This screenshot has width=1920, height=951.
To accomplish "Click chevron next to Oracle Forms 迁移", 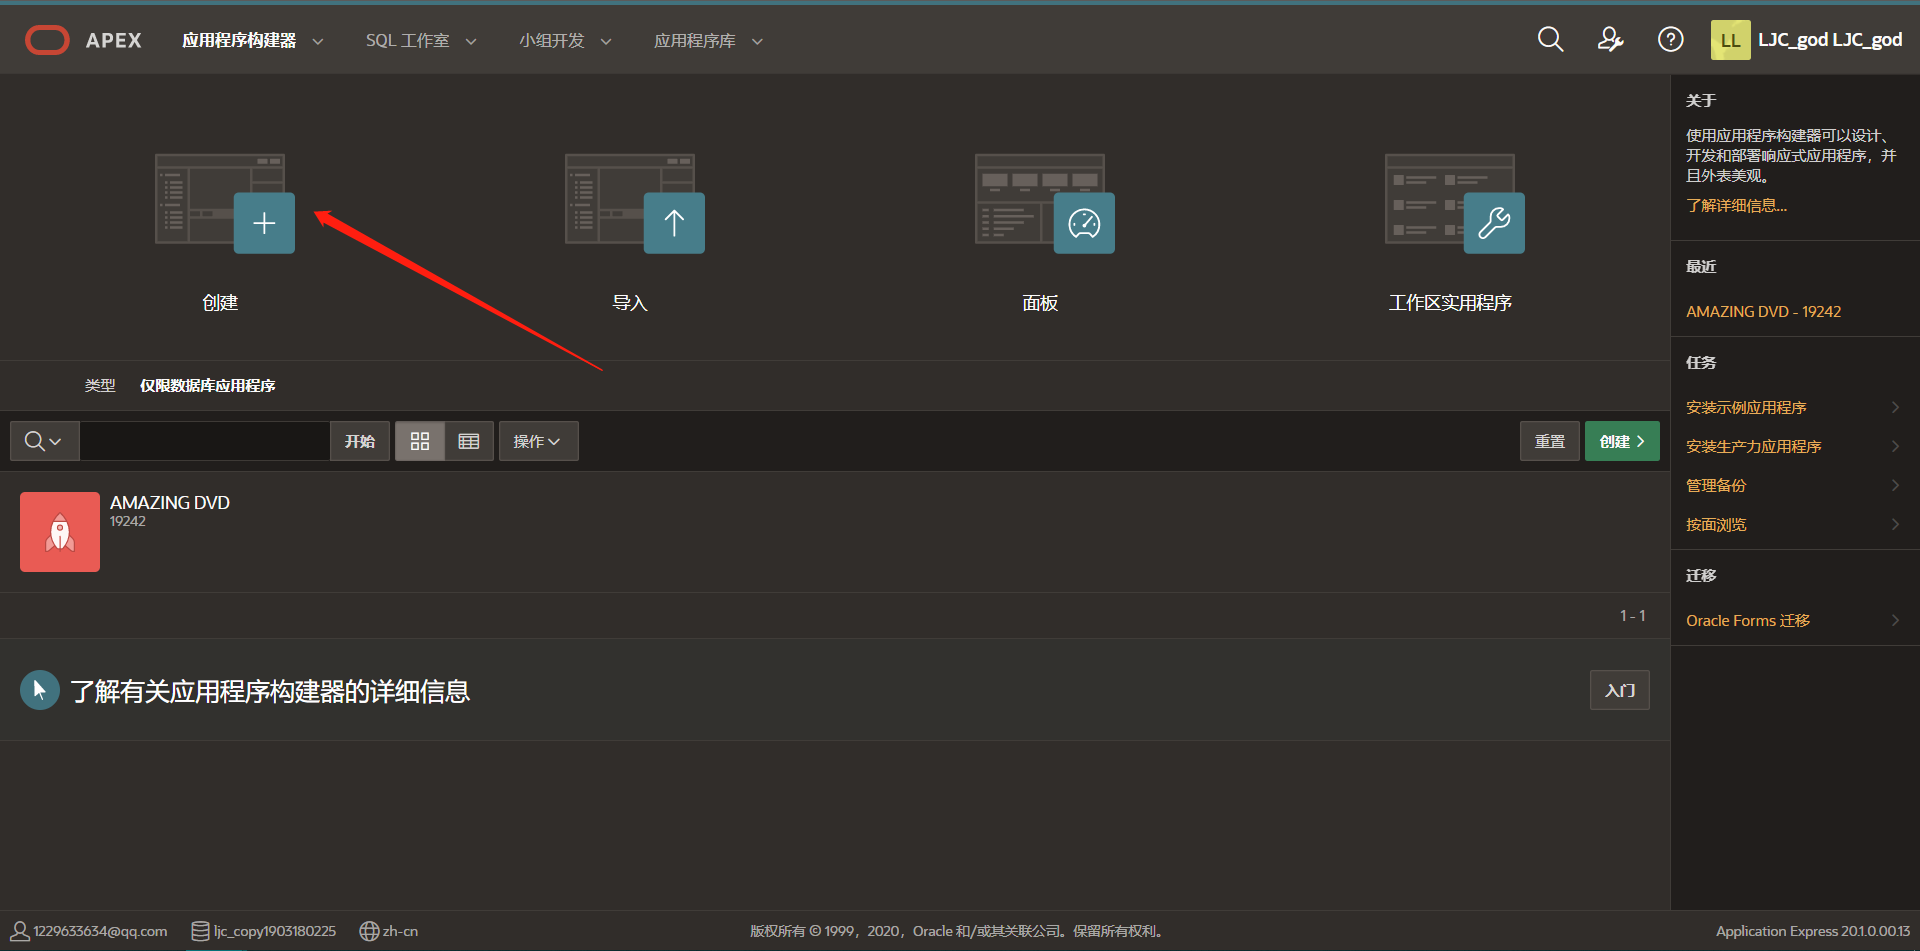I will click(x=1895, y=620).
